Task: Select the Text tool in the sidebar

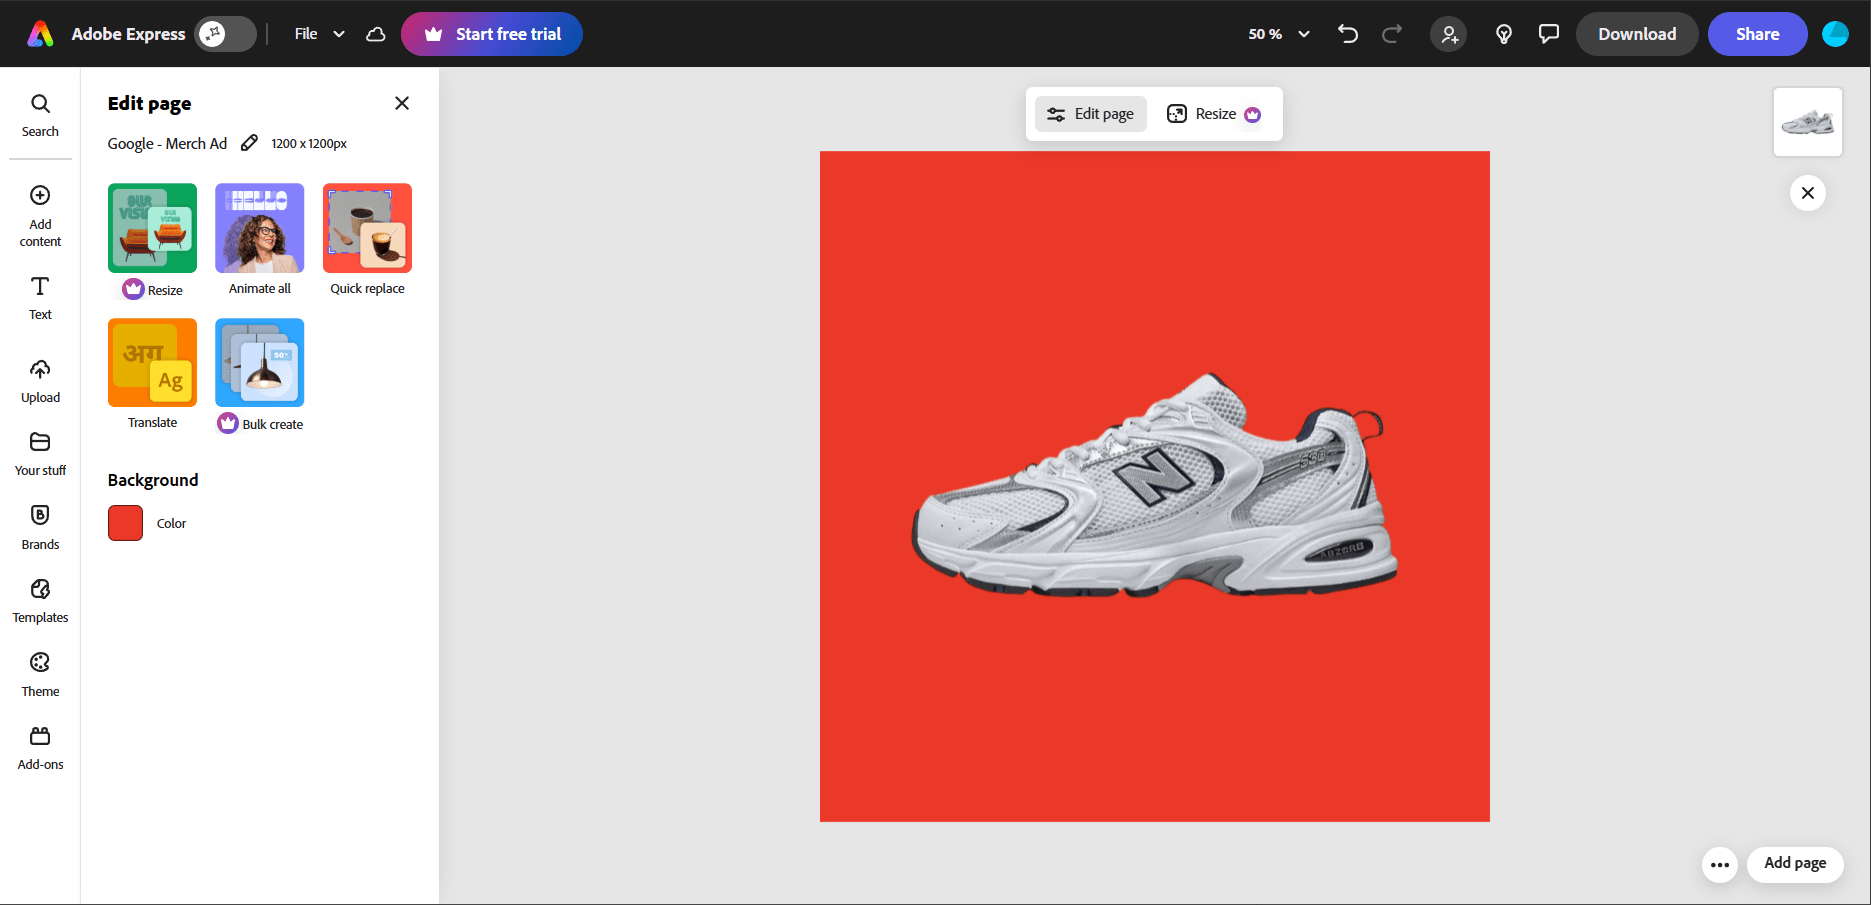Action: coord(40,298)
